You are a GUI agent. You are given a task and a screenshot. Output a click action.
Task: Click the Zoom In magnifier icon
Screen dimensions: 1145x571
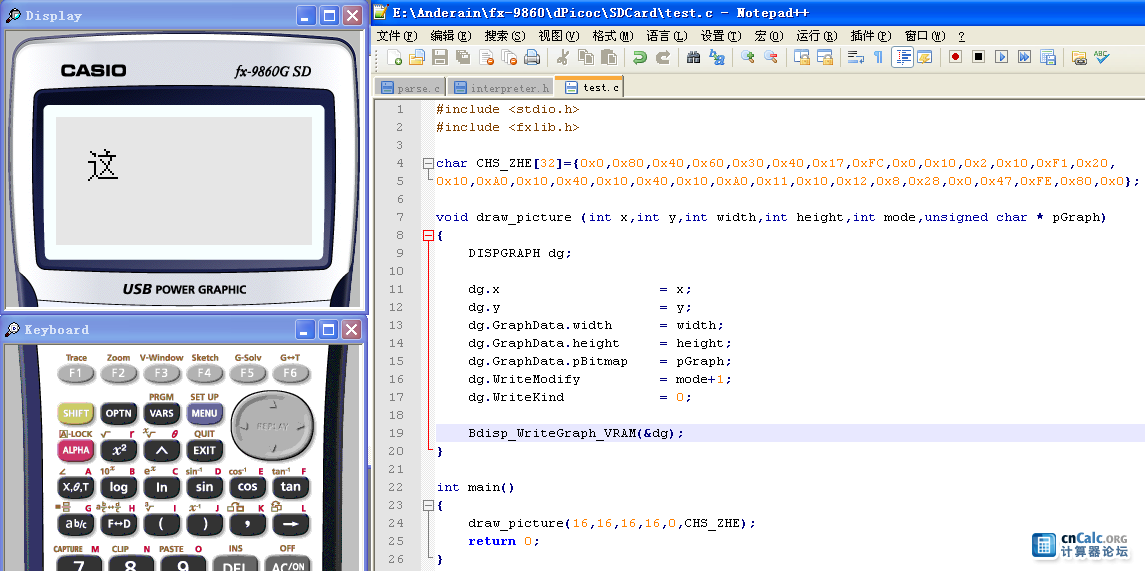pyautogui.click(x=748, y=57)
